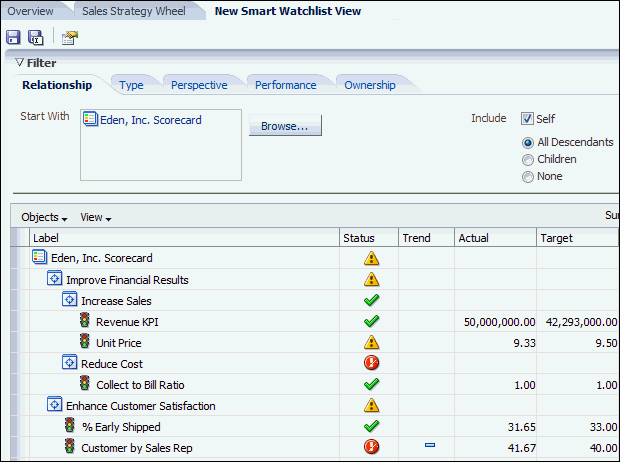Click the green check status for % Early Shipped
Image resolution: width=620 pixels, height=462 pixels.
click(x=371, y=426)
